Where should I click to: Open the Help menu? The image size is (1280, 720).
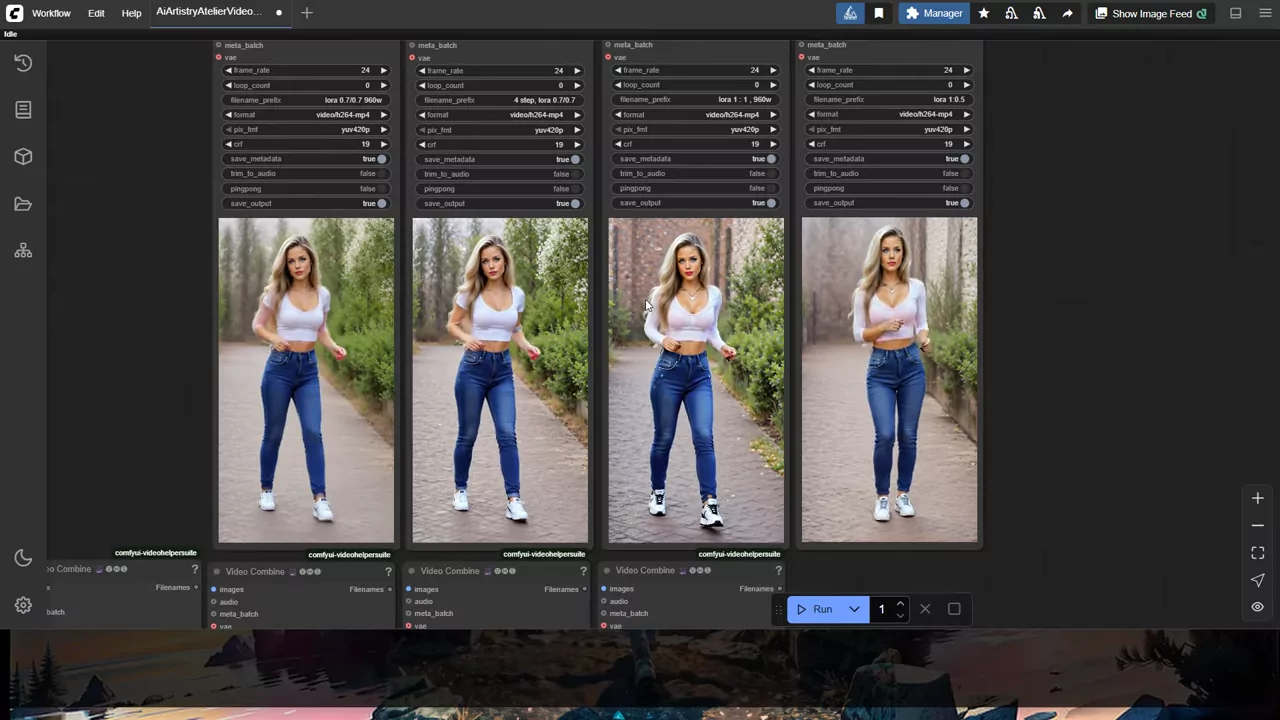coord(131,13)
